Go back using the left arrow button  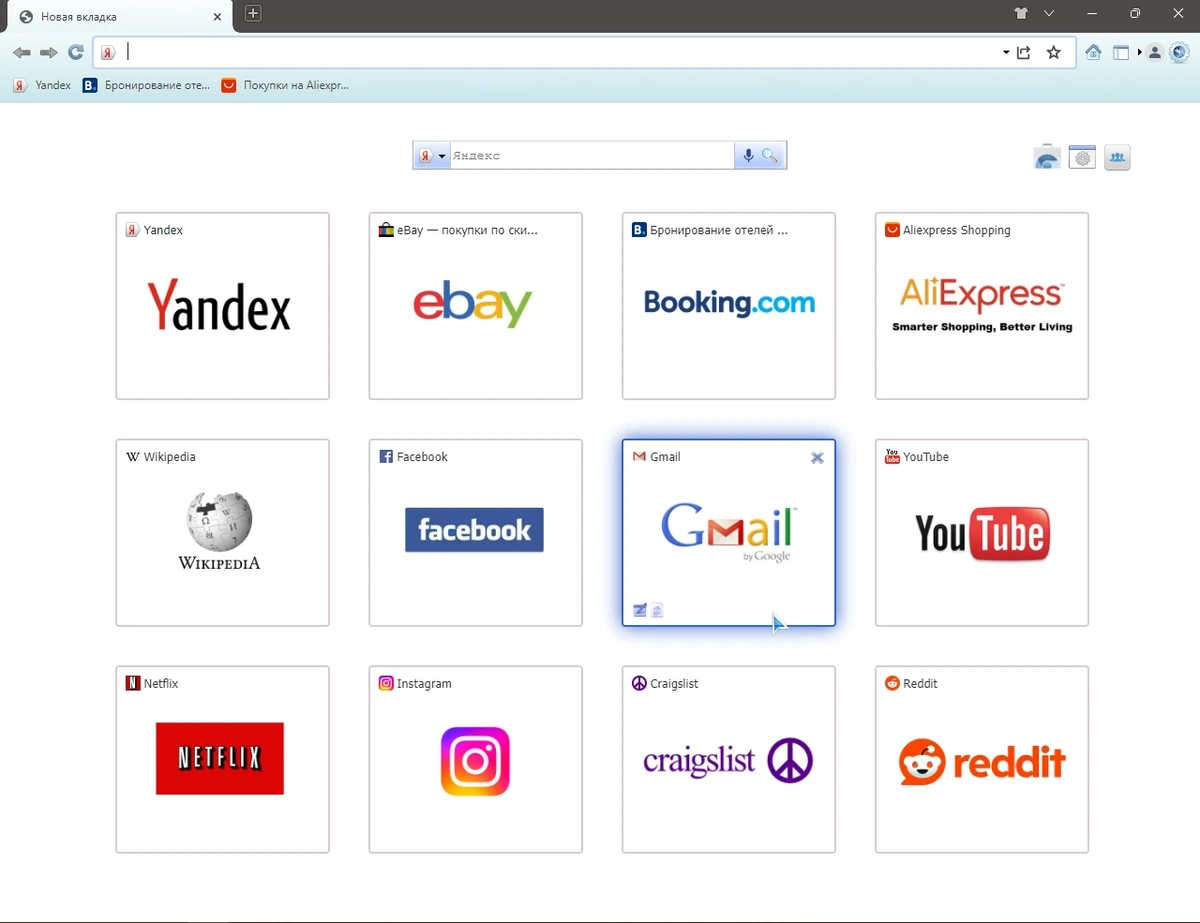(x=21, y=53)
